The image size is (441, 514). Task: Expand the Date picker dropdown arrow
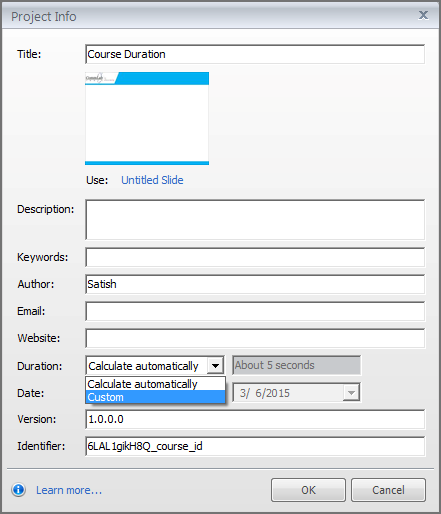coord(351,393)
